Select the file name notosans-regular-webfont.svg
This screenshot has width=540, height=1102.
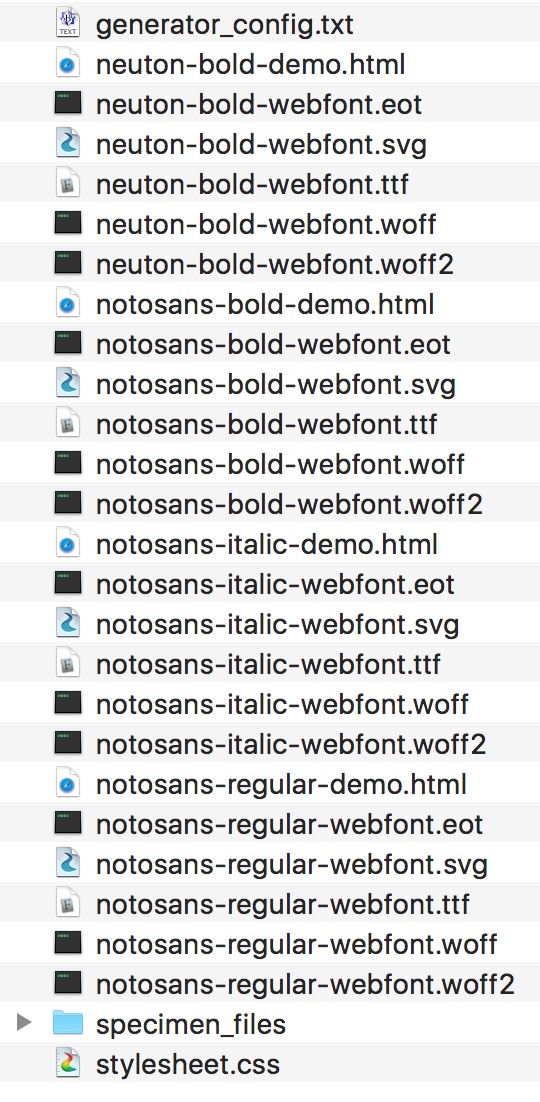292,867
